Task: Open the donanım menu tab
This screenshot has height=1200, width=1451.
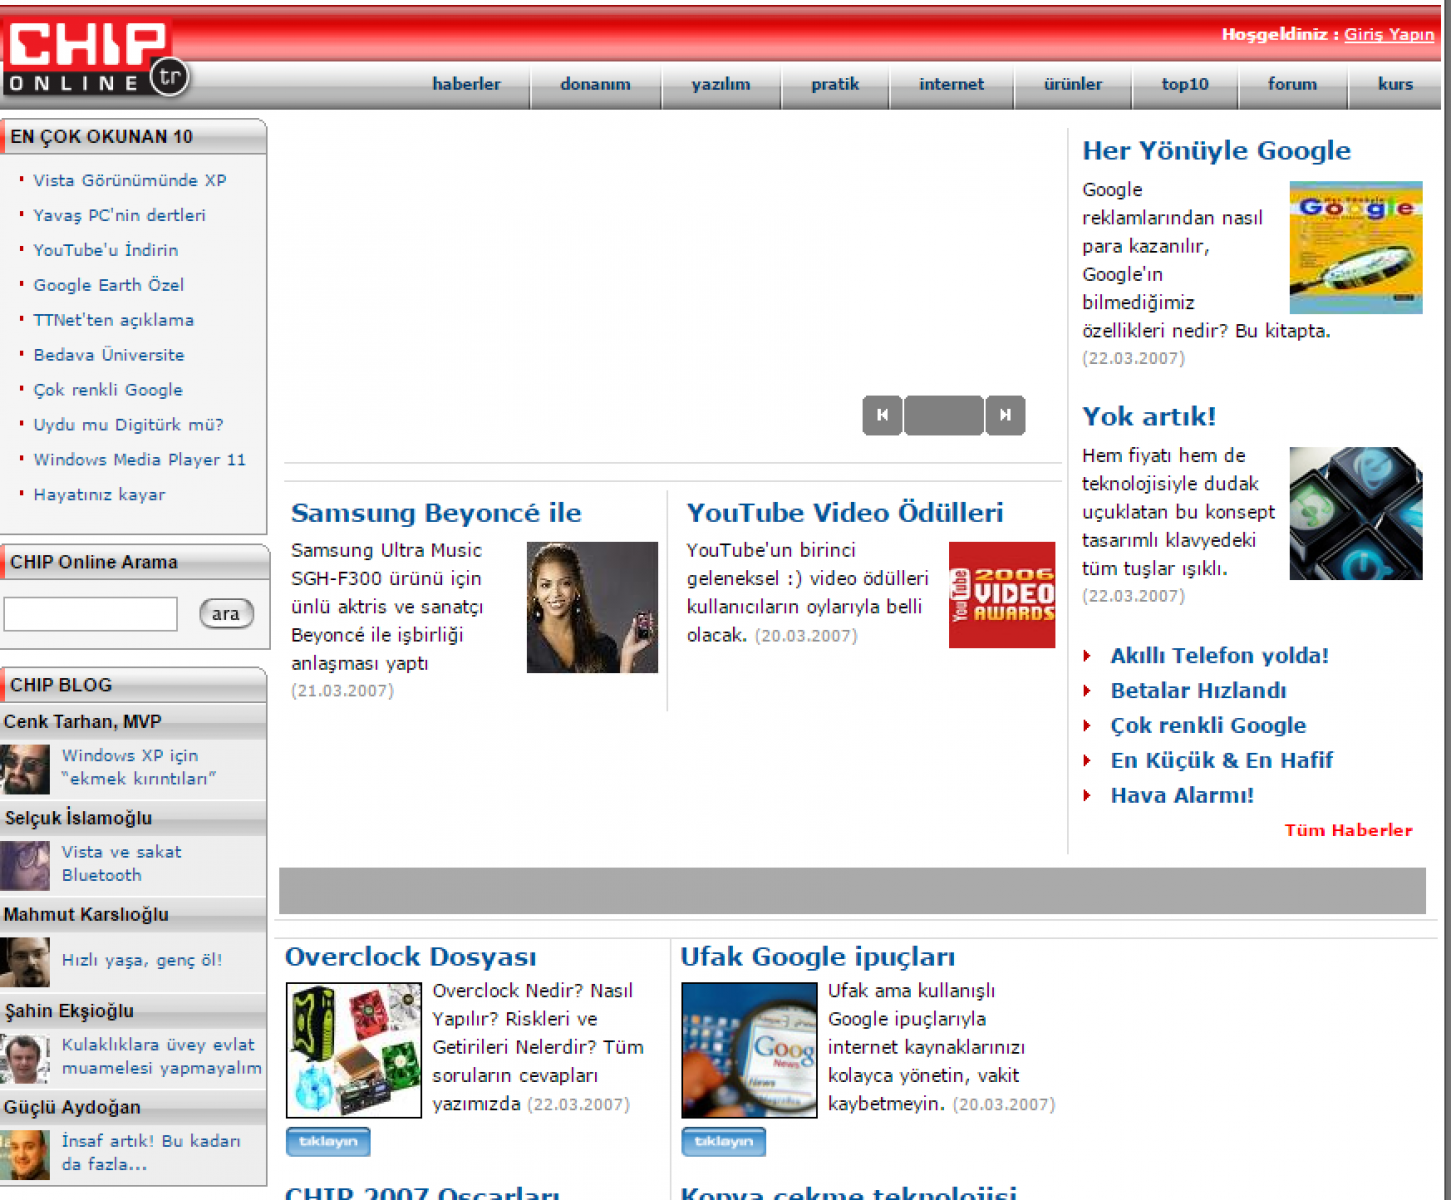Action: pyautogui.click(x=595, y=84)
